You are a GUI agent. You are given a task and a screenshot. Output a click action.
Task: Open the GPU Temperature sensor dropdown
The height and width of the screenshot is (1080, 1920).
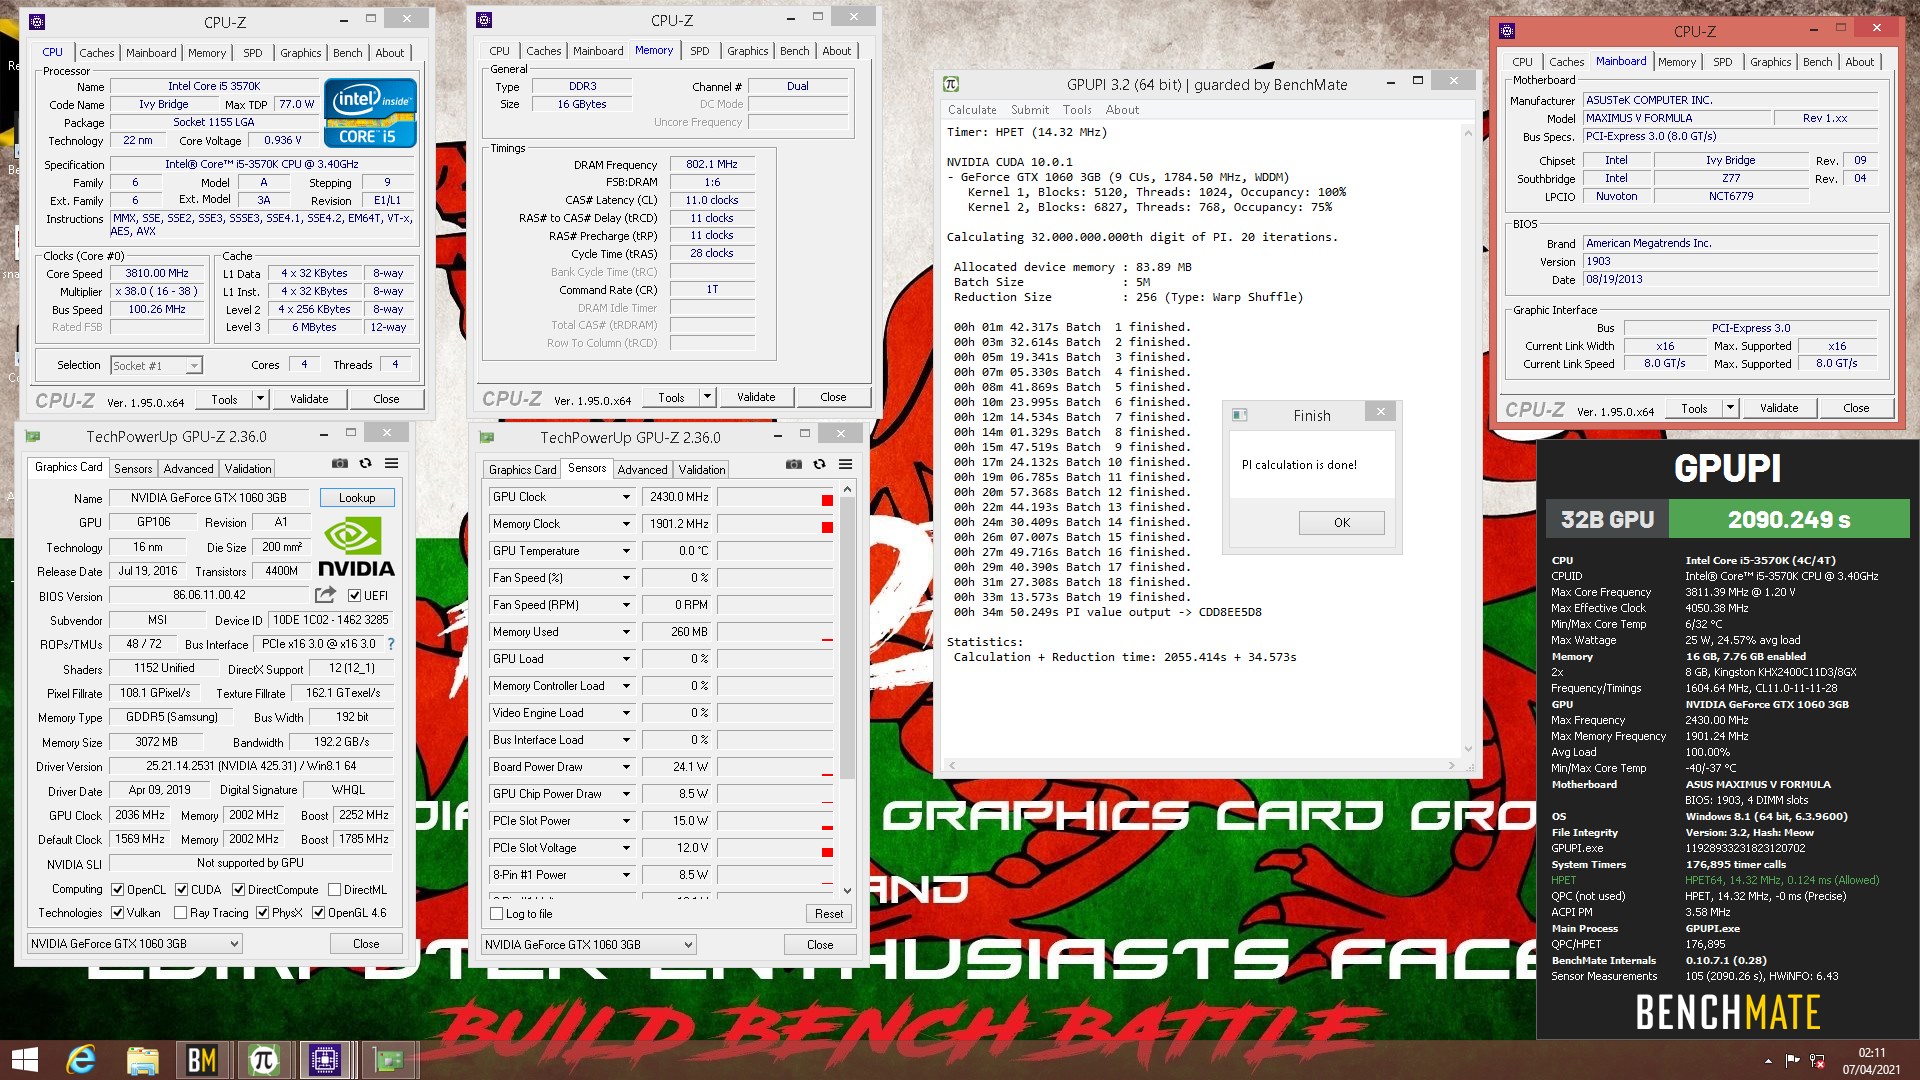click(627, 551)
